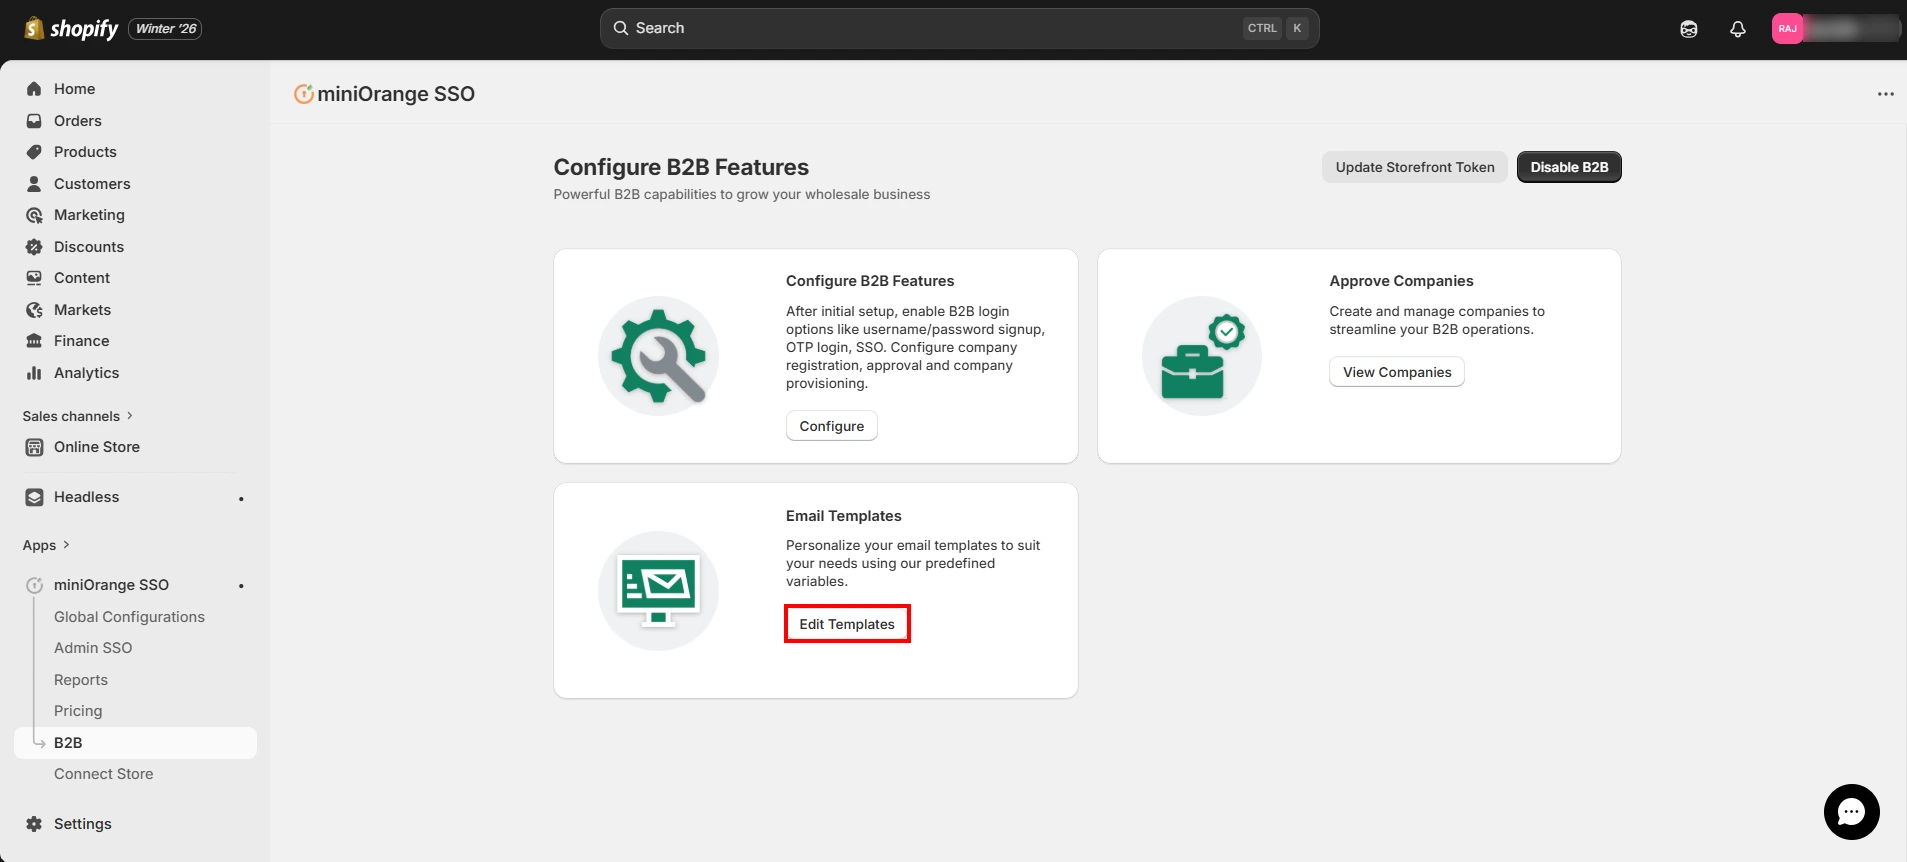Click the Analytics bar chart icon

pos(34,373)
